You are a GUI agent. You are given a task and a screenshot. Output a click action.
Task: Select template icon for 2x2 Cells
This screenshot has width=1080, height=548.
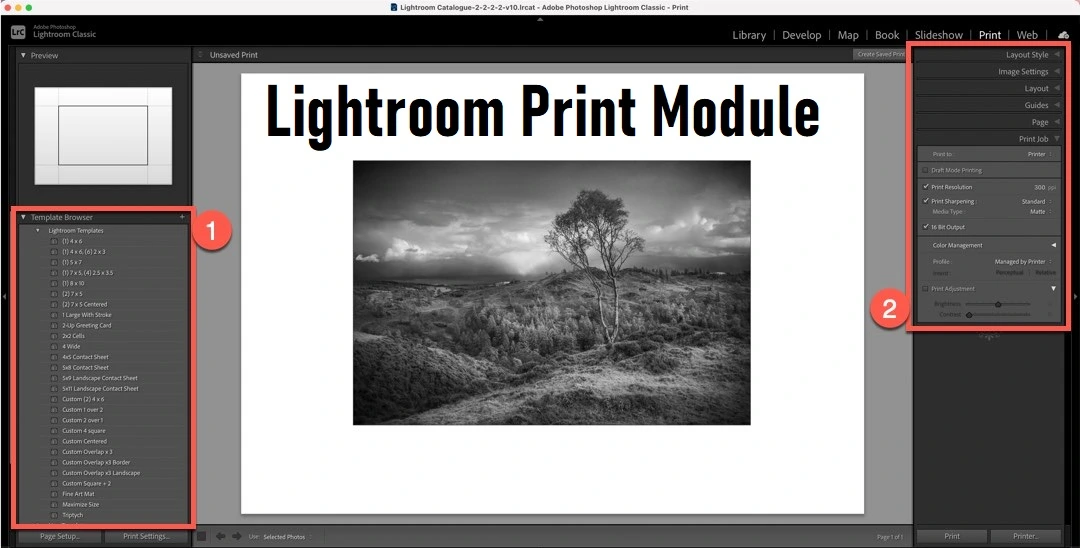[54, 336]
